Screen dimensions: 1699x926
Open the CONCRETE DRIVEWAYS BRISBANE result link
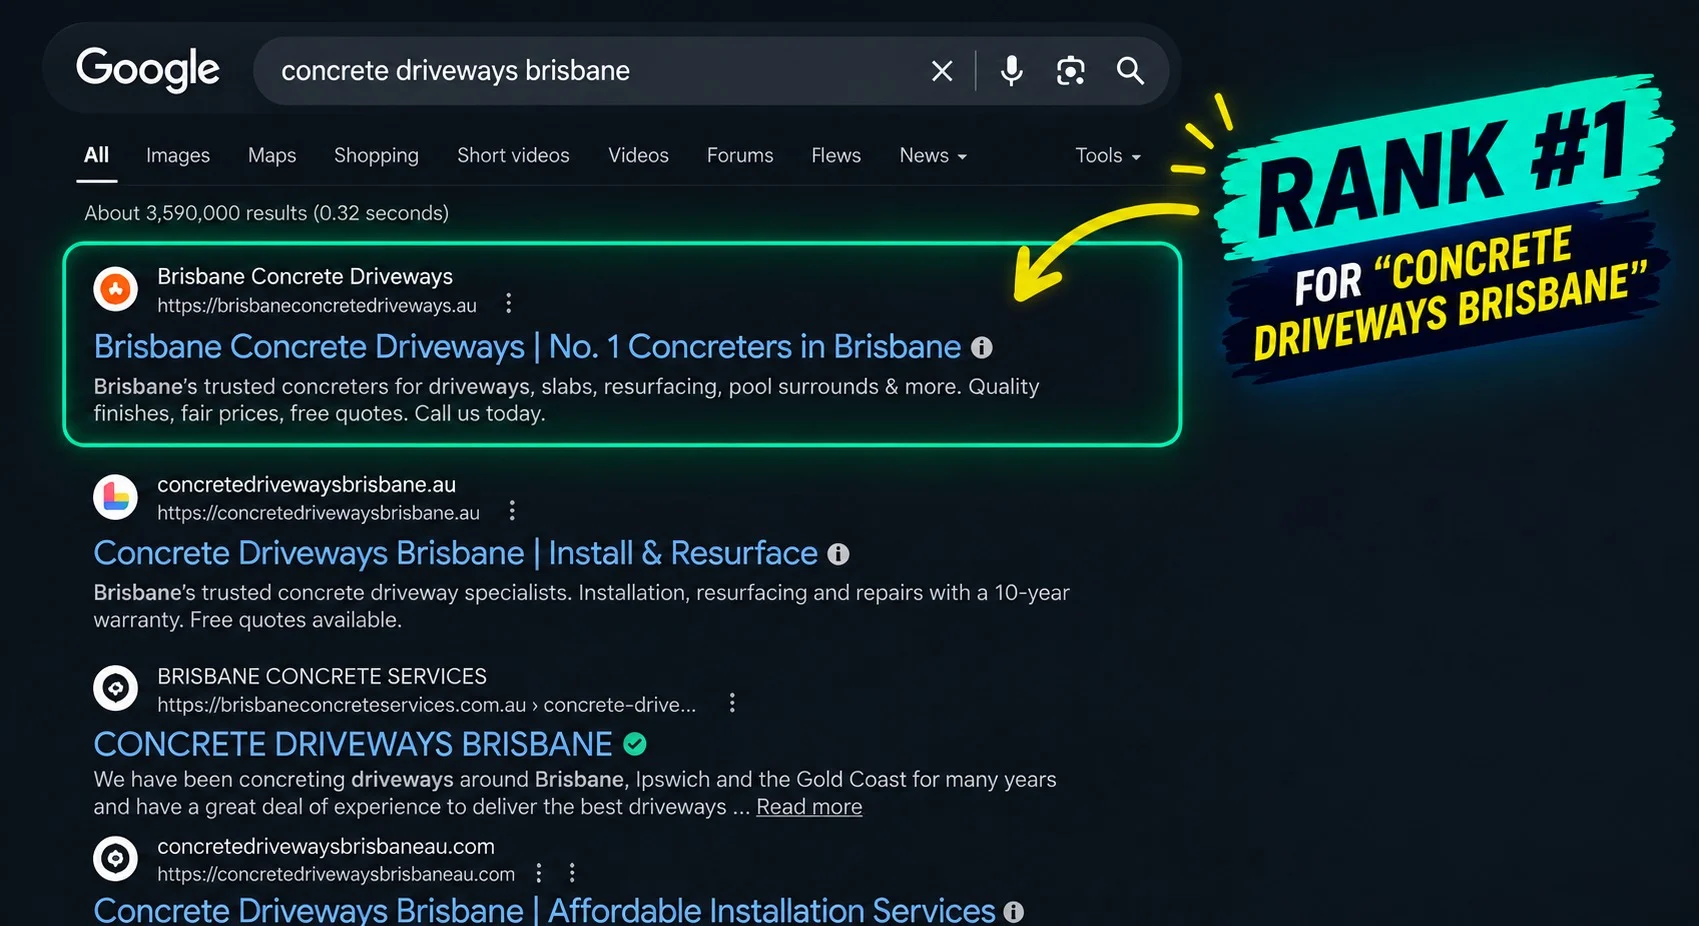353,745
